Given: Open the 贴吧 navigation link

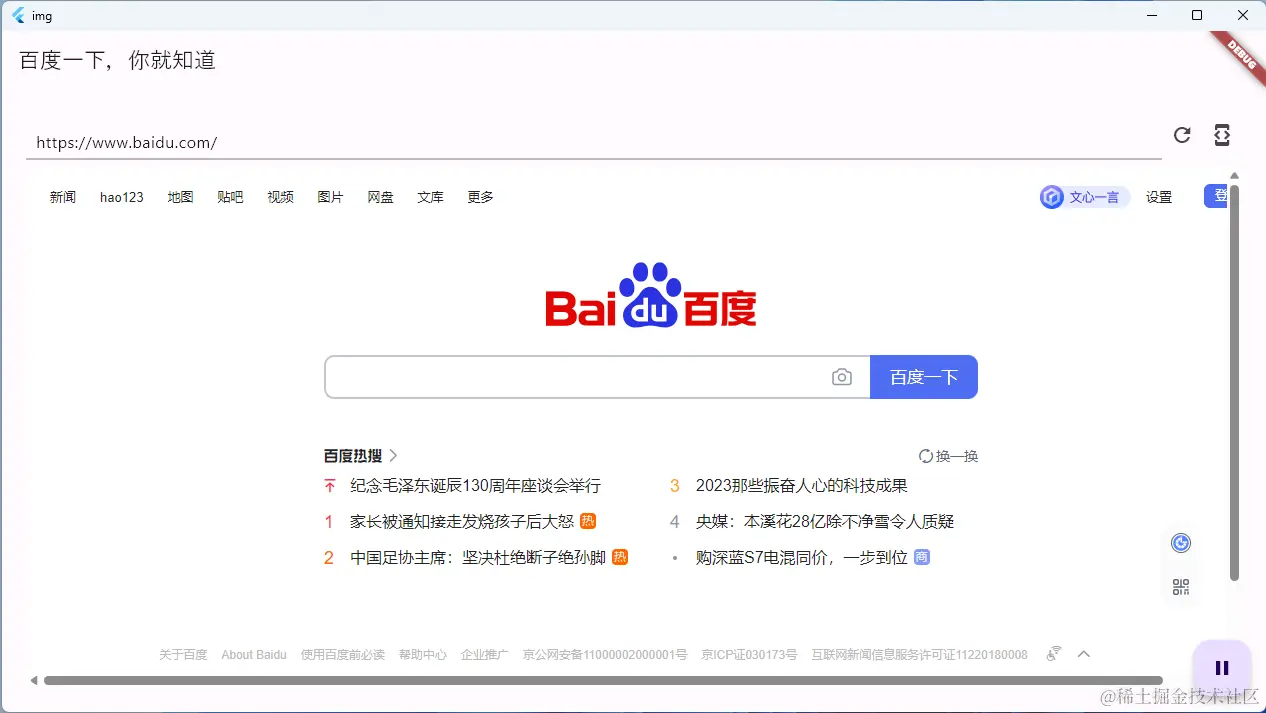Looking at the screenshot, I should click(x=230, y=197).
